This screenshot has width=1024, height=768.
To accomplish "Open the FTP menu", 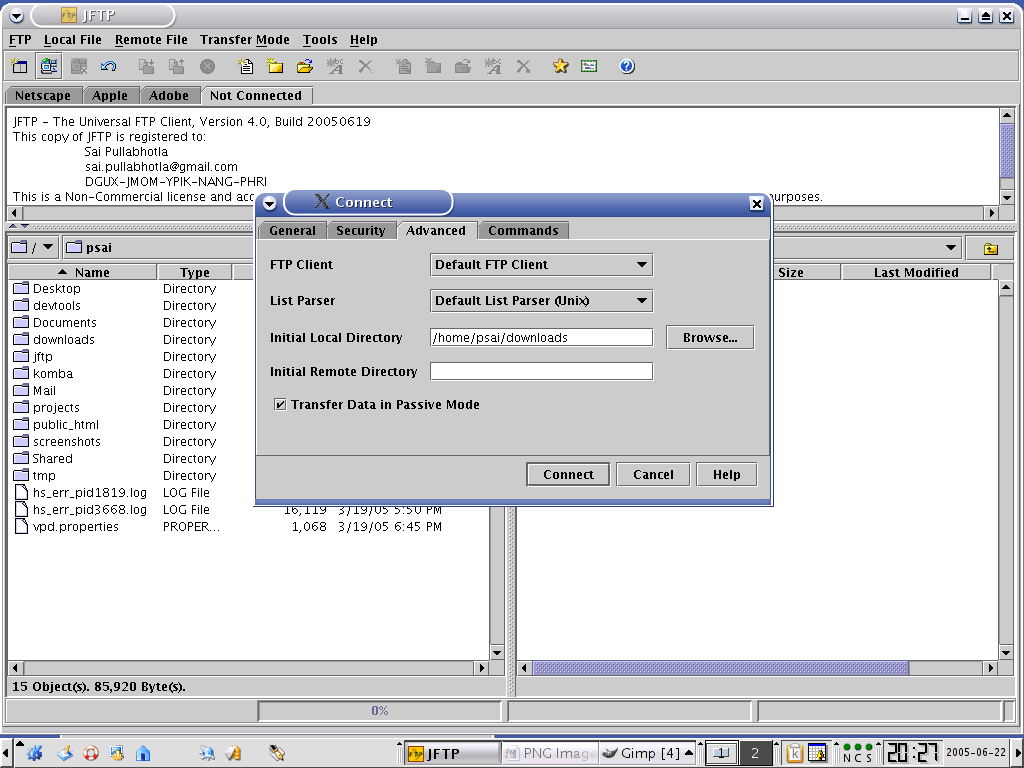I will pos(20,40).
